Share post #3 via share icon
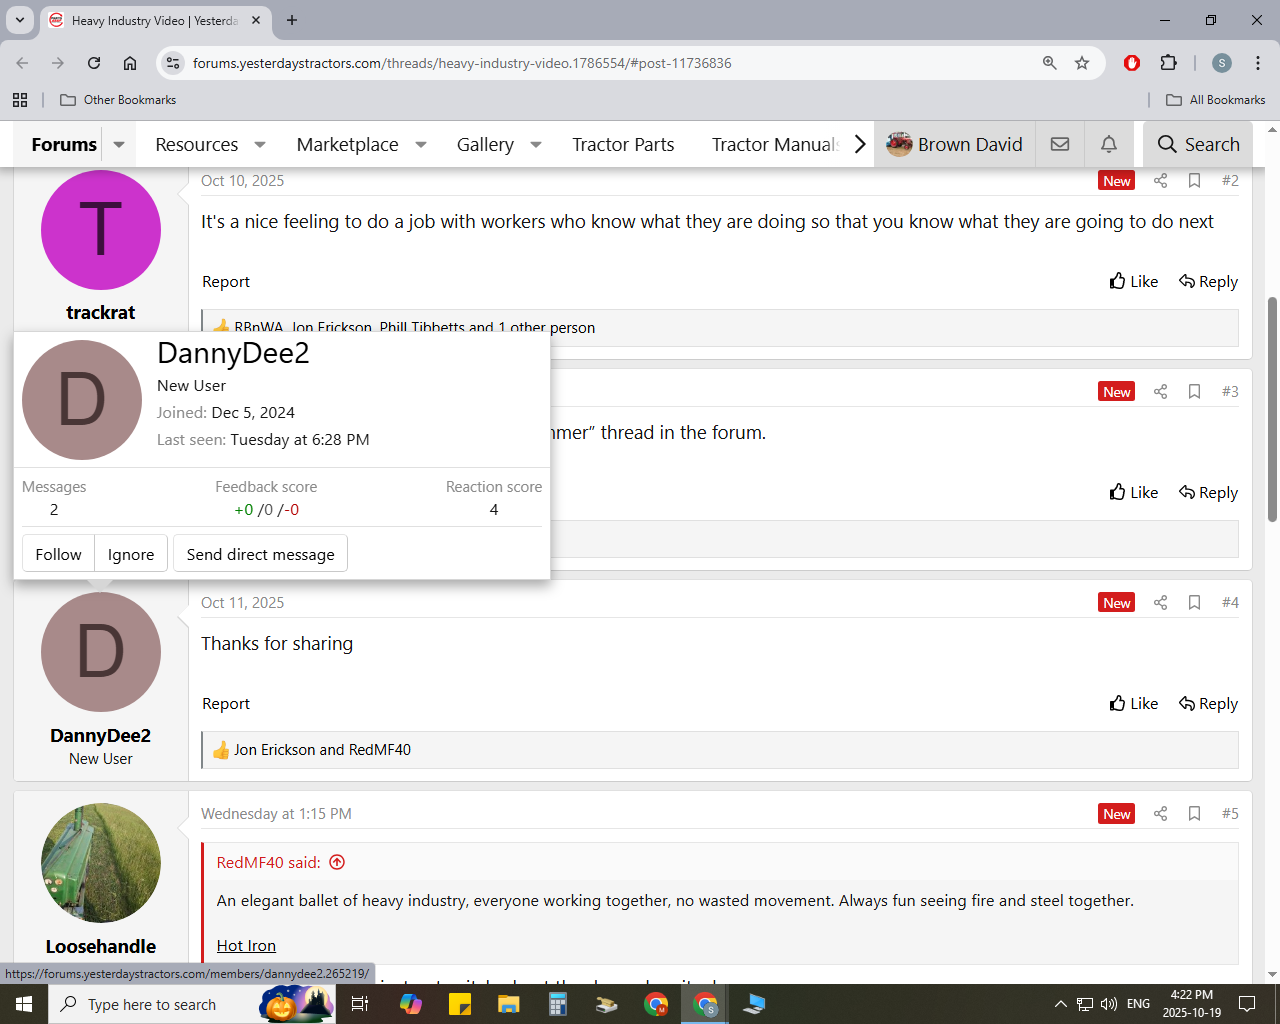 point(1160,392)
